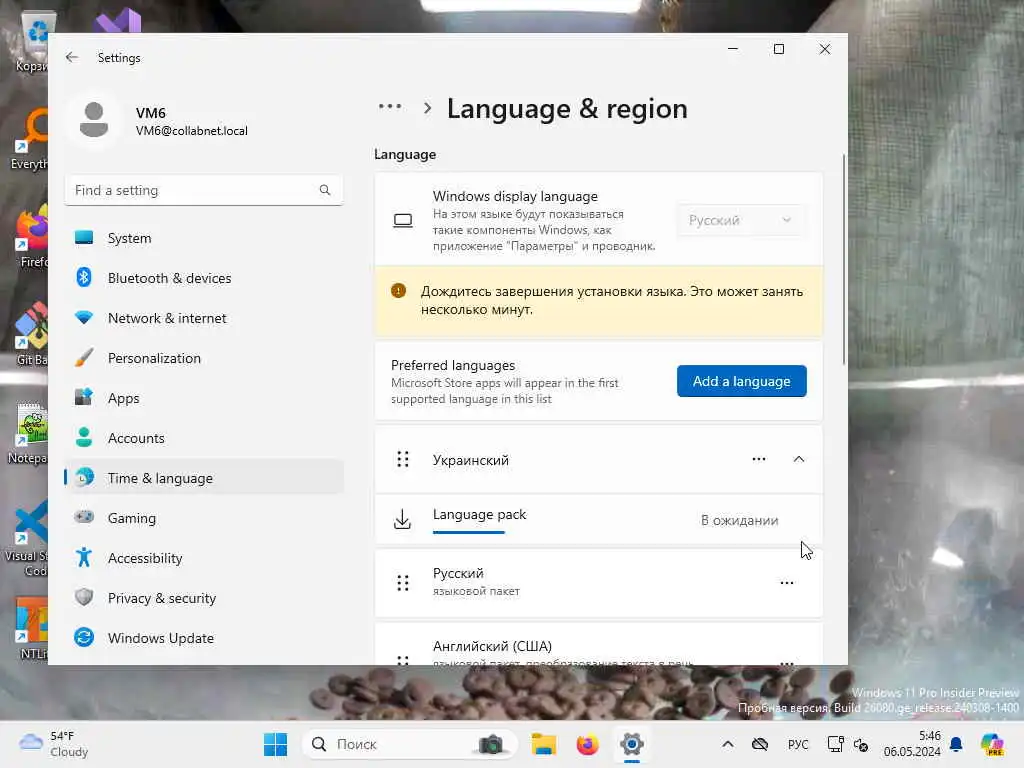Open more options for Русский
Screen dimensions: 1024x768
tap(787, 583)
